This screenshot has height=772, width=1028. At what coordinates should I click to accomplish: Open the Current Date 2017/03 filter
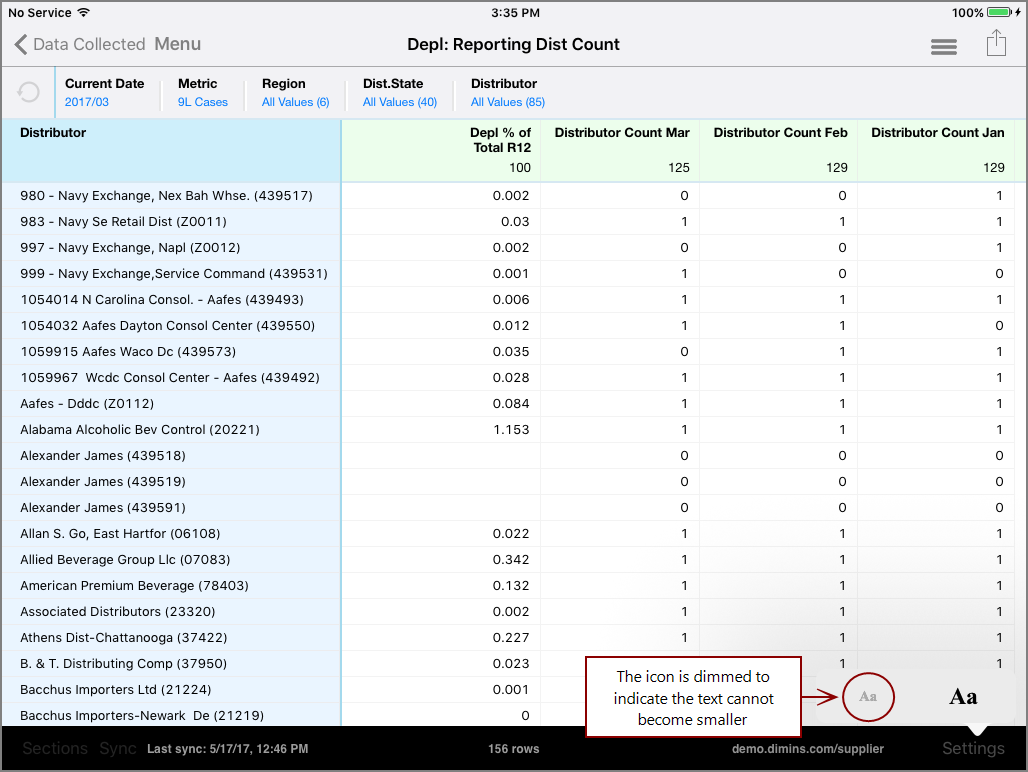pos(104,92)
